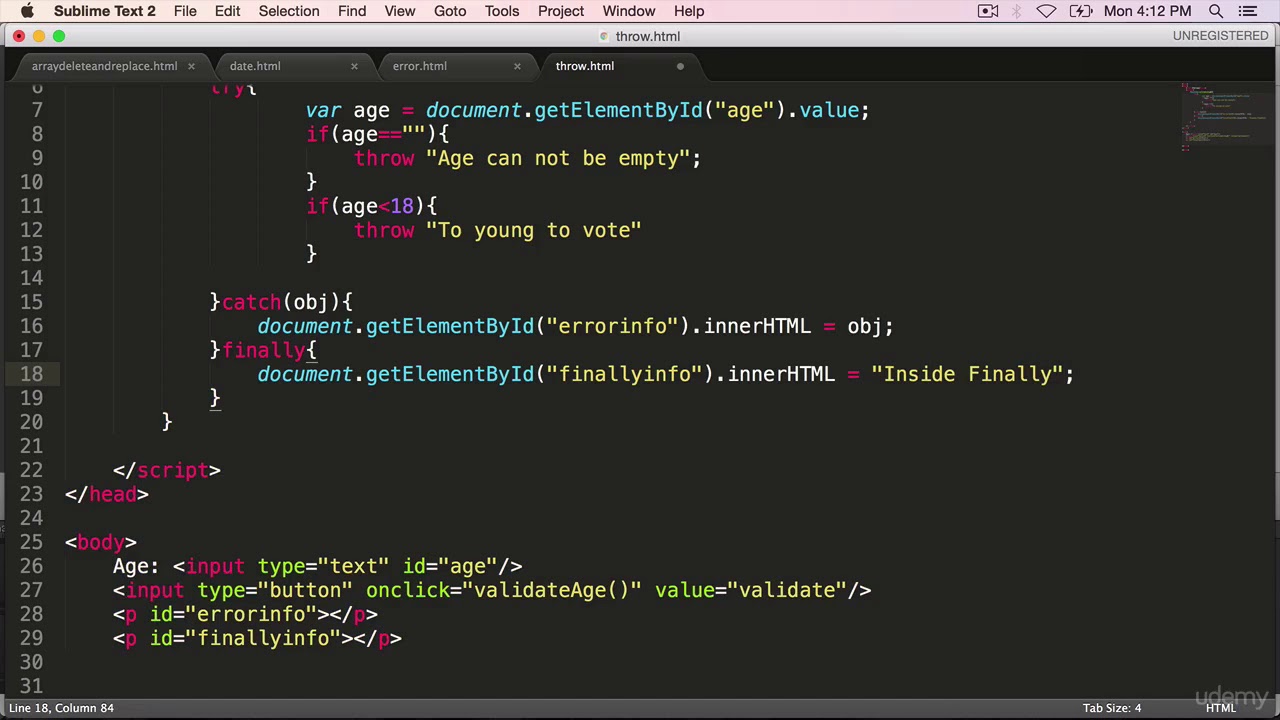Click the screen recording menu bar icon
Viewport: 1280px width, 720px height.
point(988,11)
